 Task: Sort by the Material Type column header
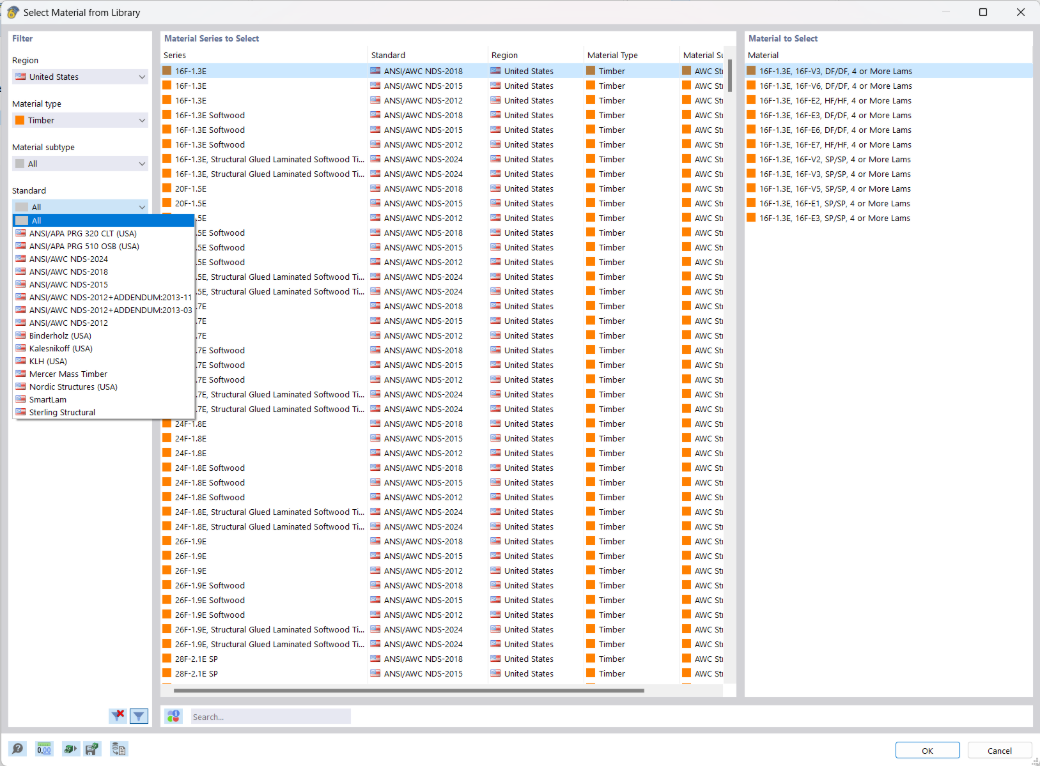(x=631, y=55)
